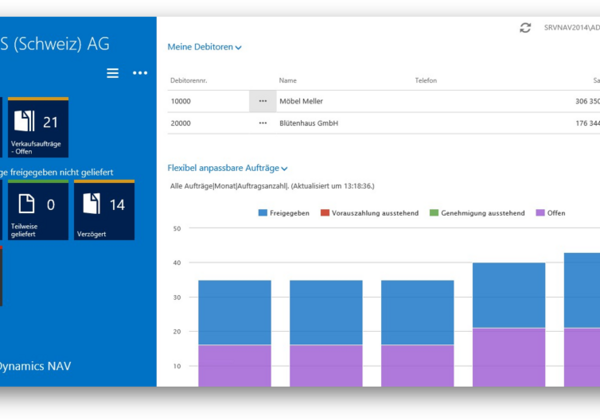This screenshot has width=600, height=420.
Task: Open row actions for Debitor 10000
Action: point(262,101)
